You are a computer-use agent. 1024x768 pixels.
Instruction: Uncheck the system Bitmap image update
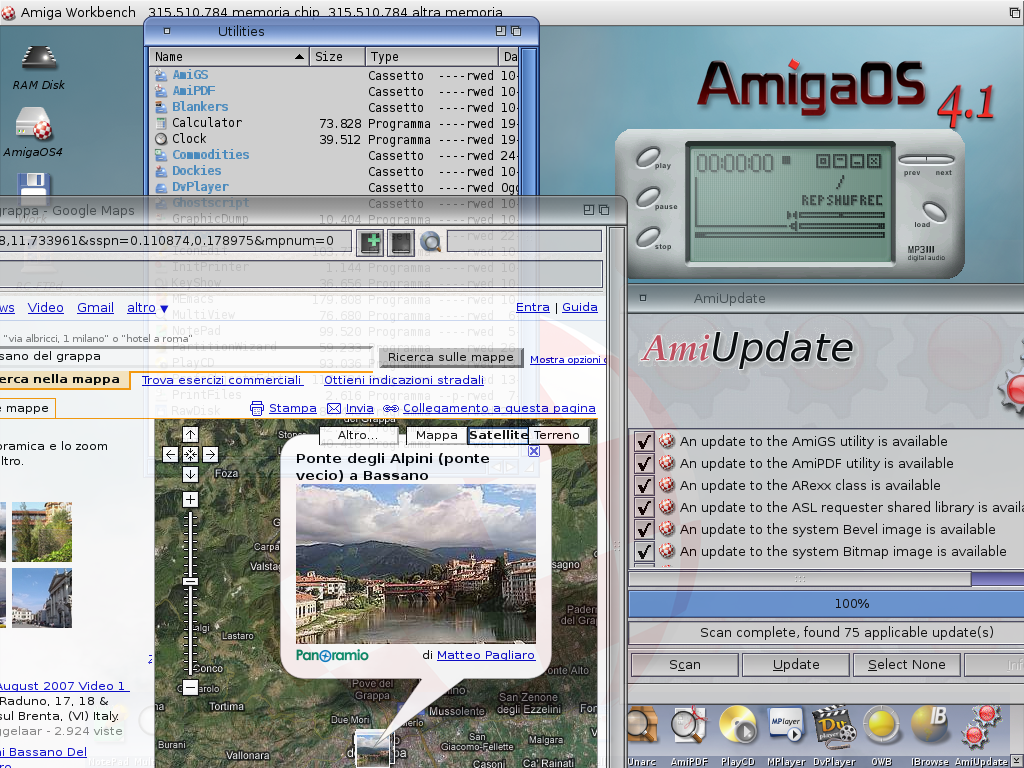[x=644, y=552]
